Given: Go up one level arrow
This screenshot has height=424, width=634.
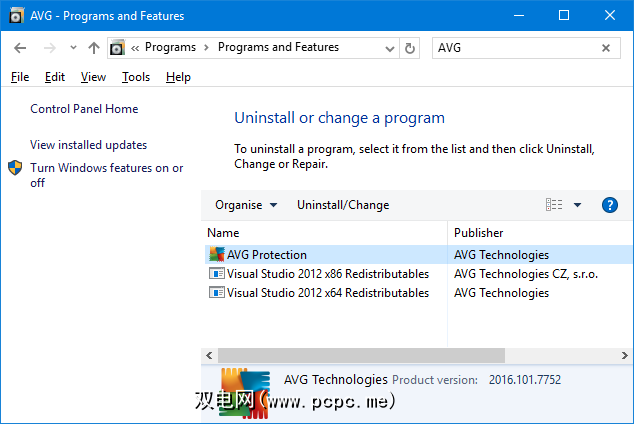Looking at the screenshot, I should click(x=94, y=48).
